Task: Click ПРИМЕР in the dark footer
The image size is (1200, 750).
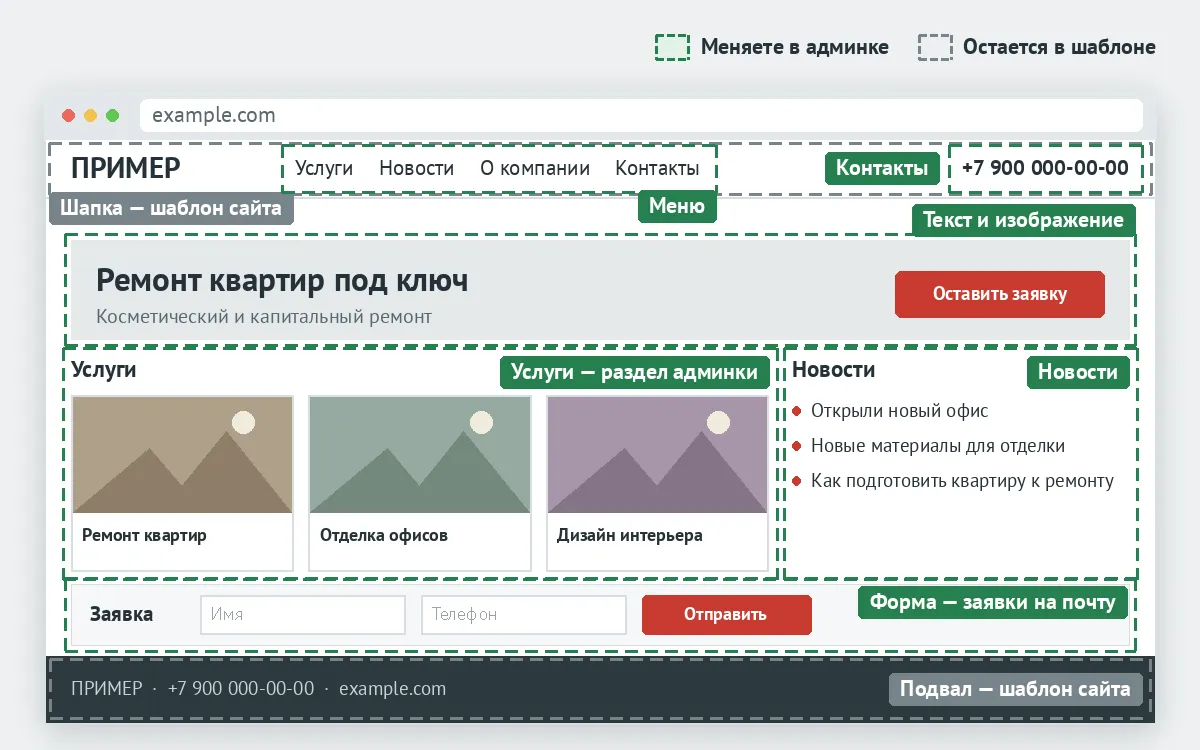Action: 107,689
